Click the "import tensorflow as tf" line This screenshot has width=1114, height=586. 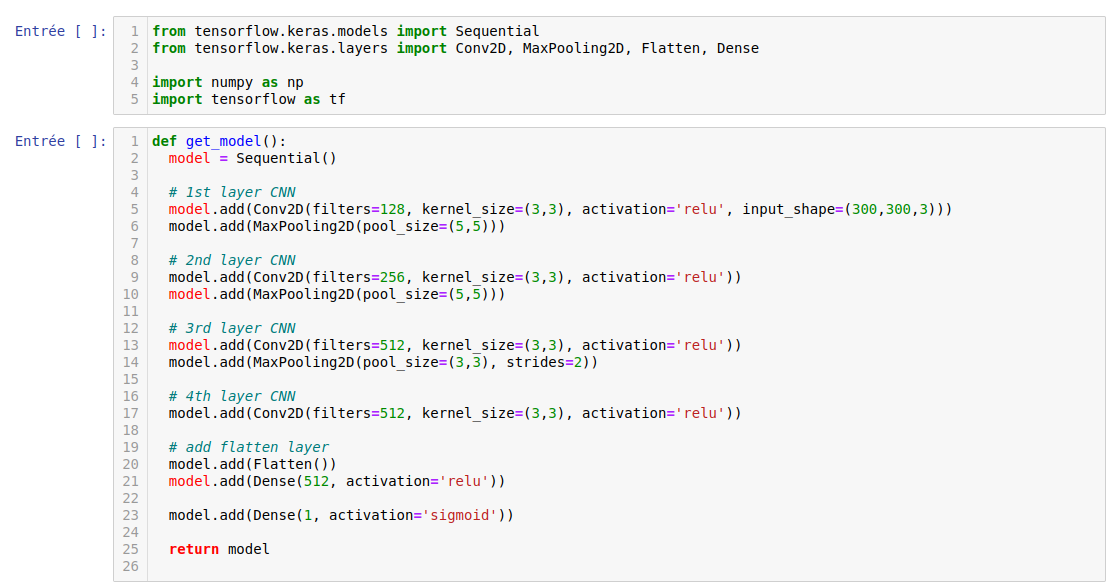pos(248,99)
